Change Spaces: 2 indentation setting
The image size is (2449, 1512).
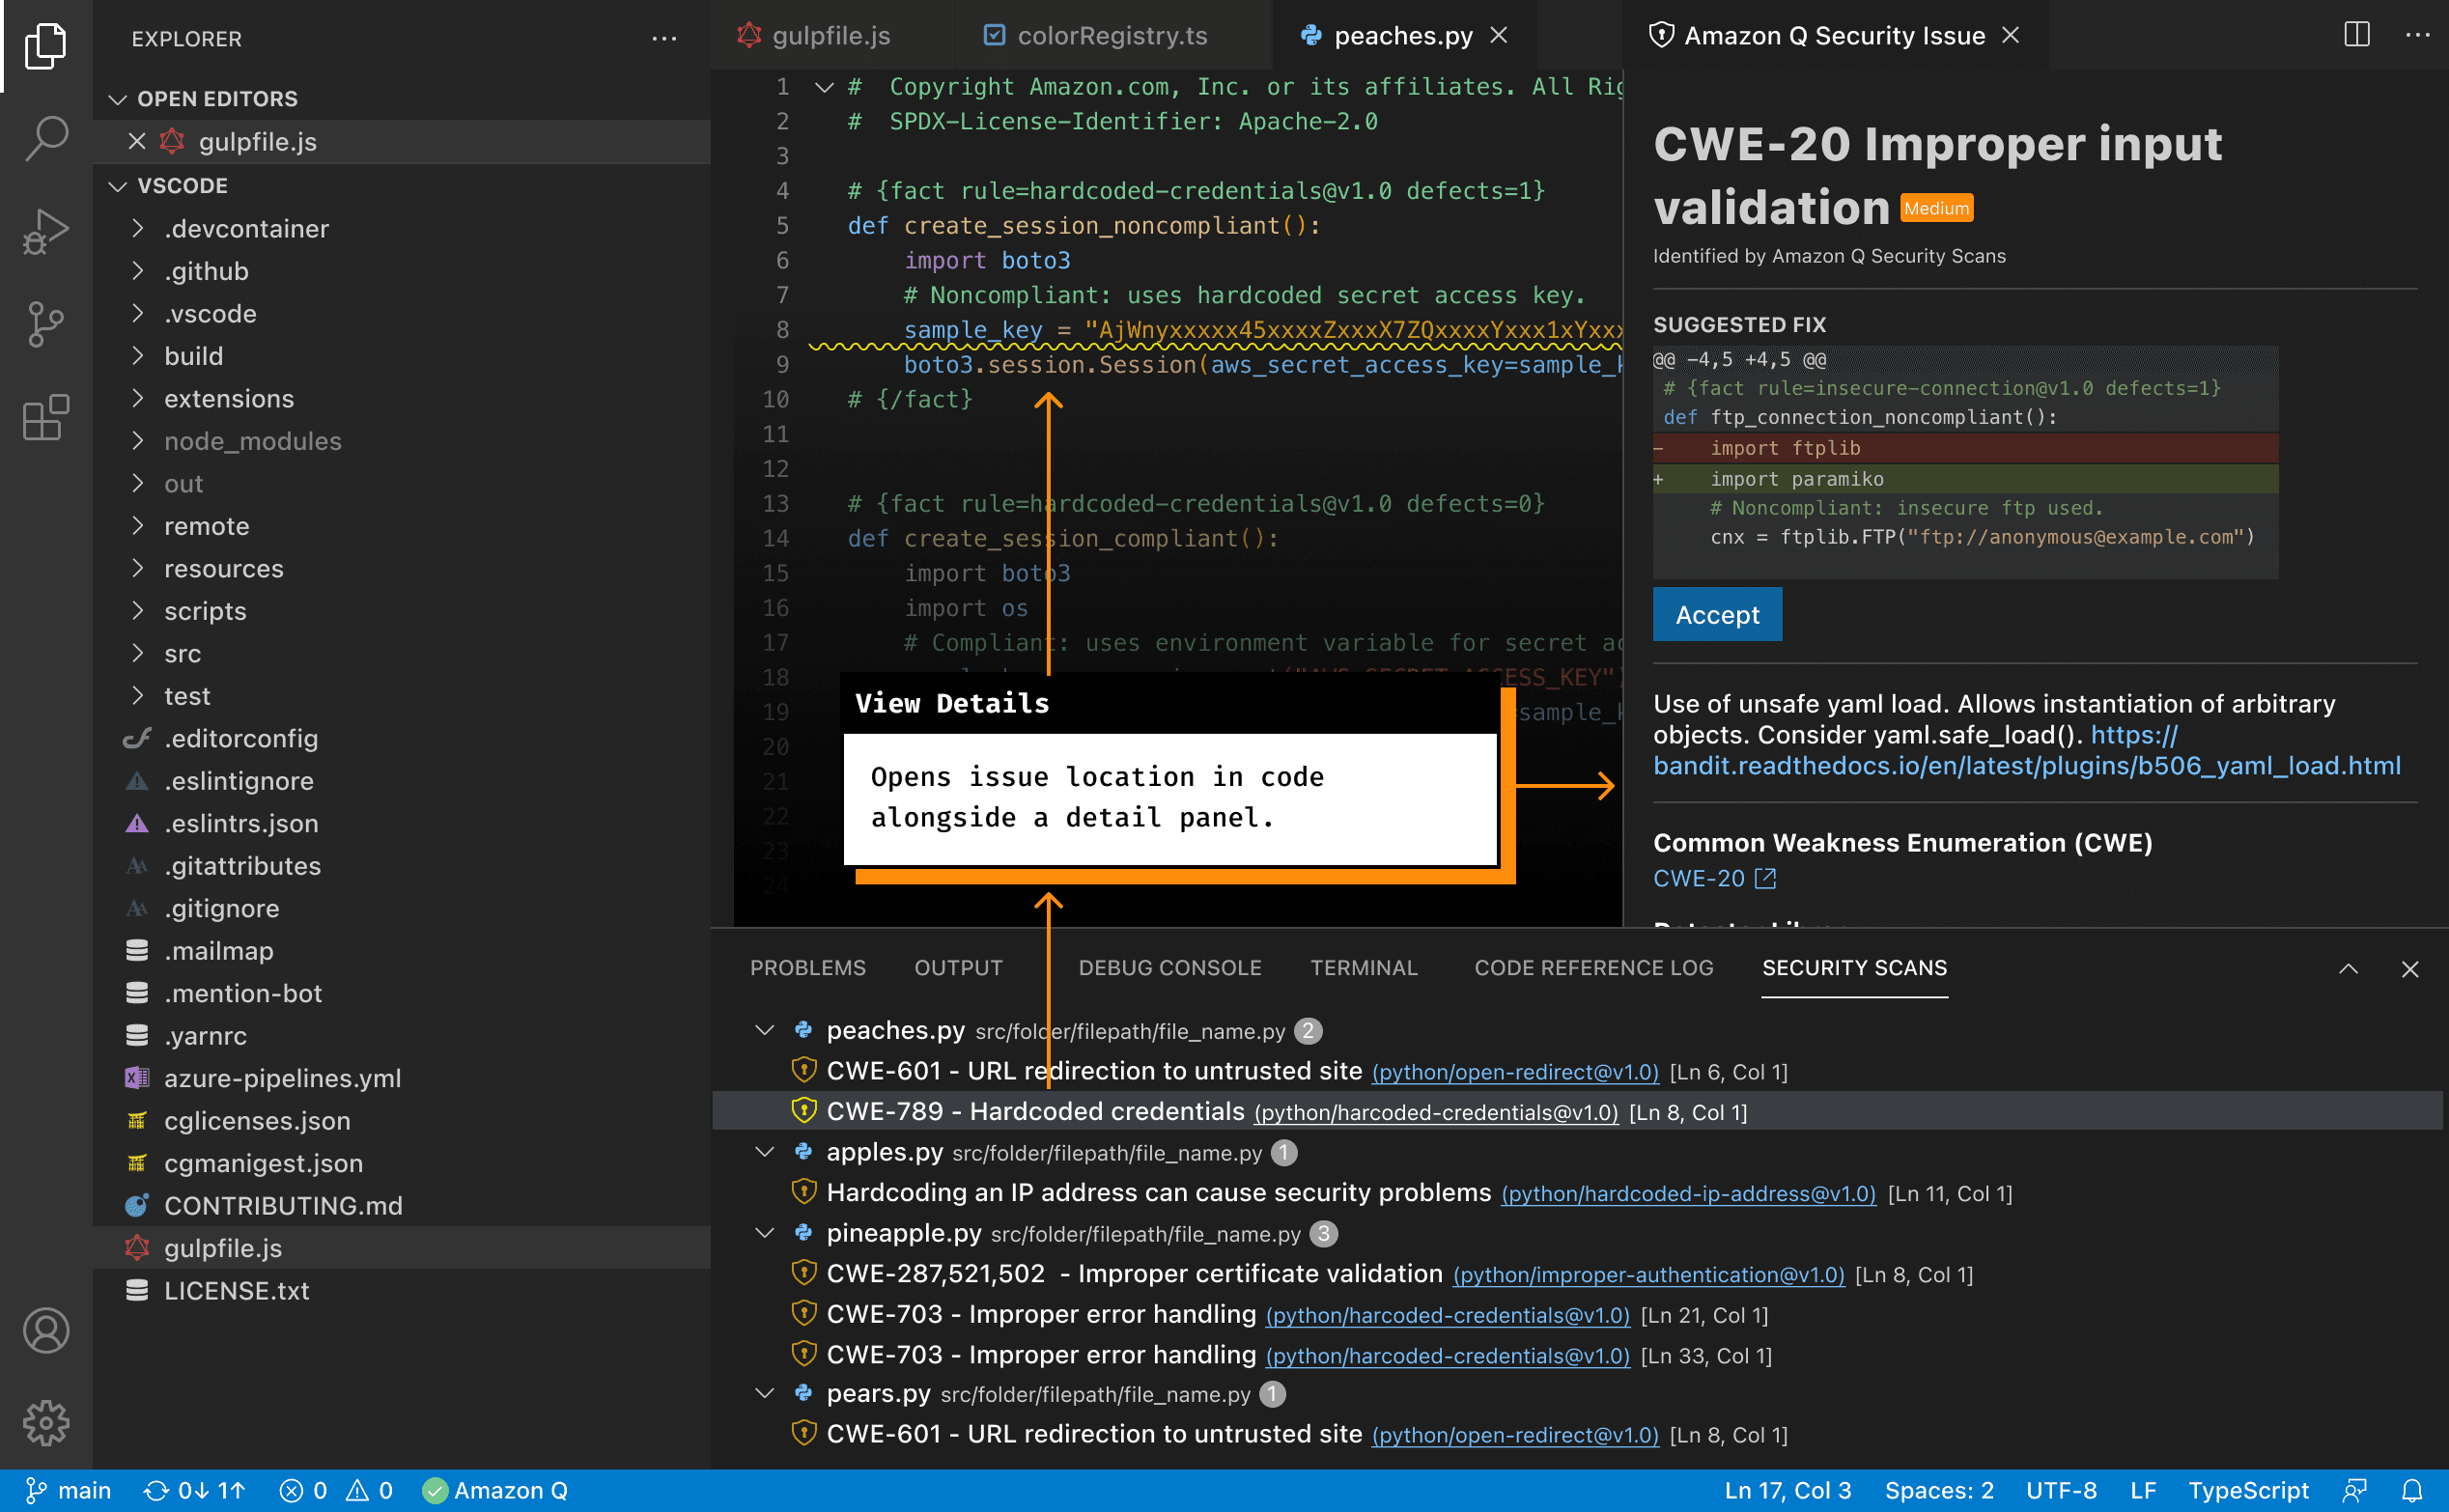[x=1938, y=1490]
